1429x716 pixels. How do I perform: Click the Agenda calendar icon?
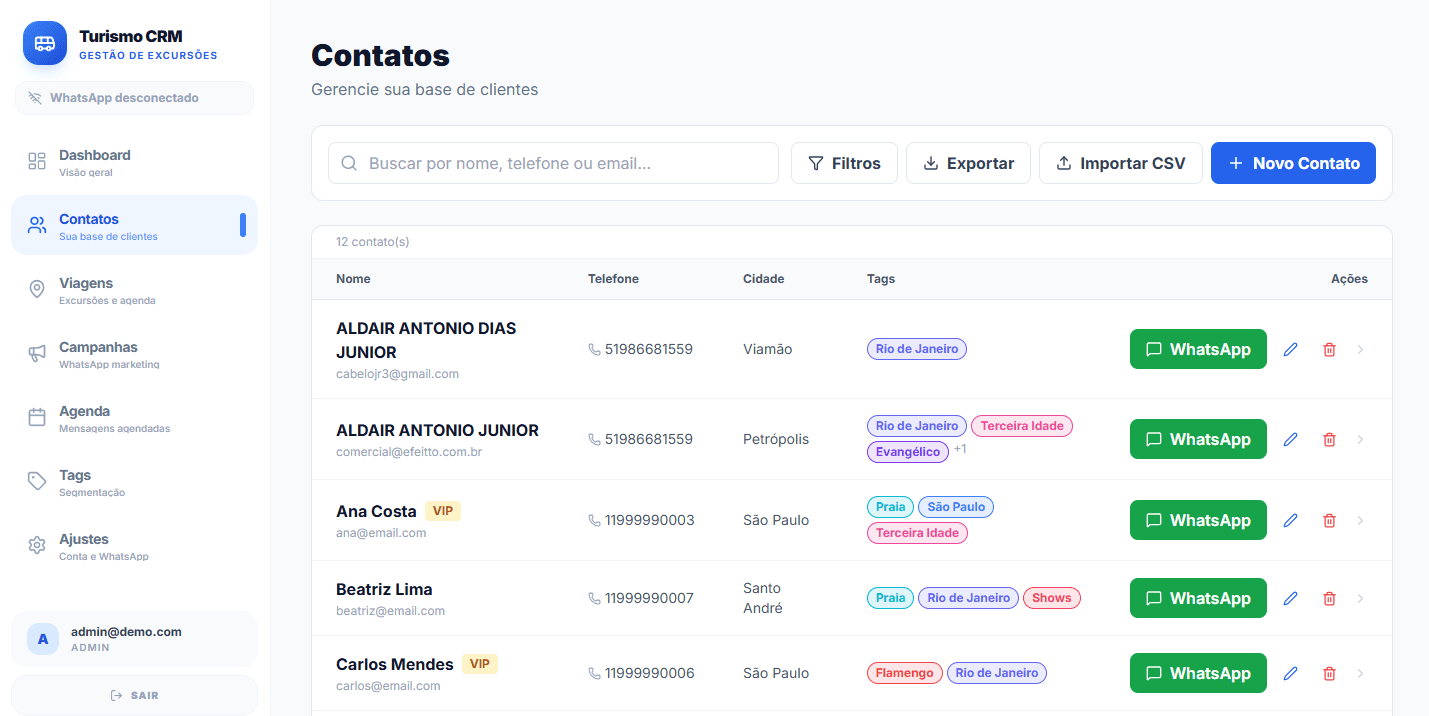(x=36, y=415)
